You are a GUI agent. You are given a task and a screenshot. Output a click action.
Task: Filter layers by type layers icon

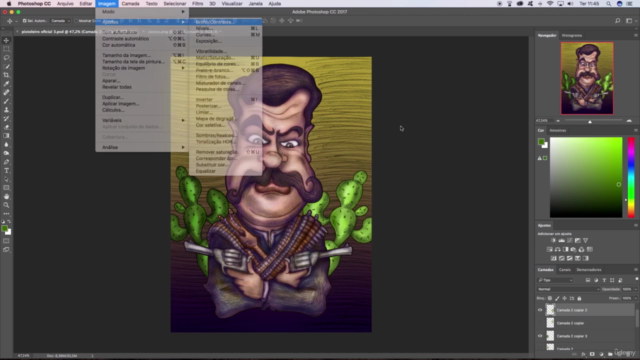point(604,280)
